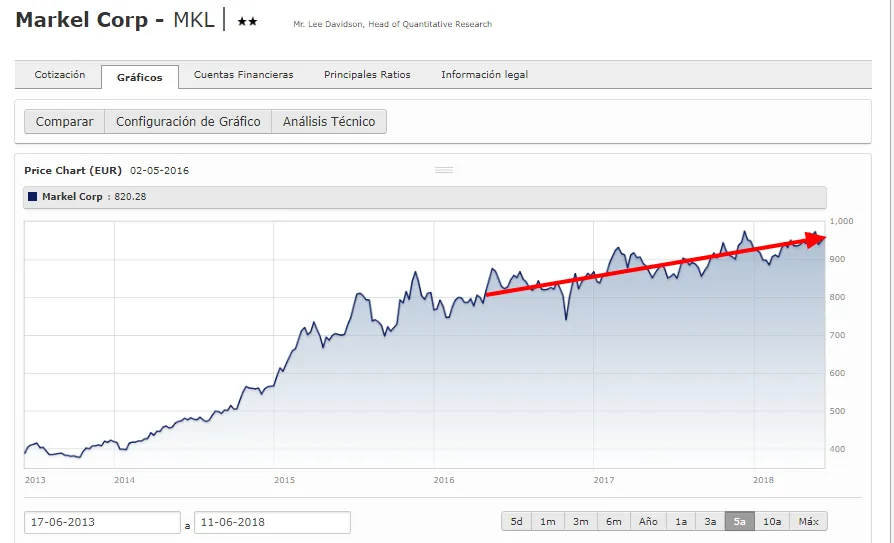This screenshot has width=894, height=543.
Task: Open the Información legal tab
Action: pos(484,75)
